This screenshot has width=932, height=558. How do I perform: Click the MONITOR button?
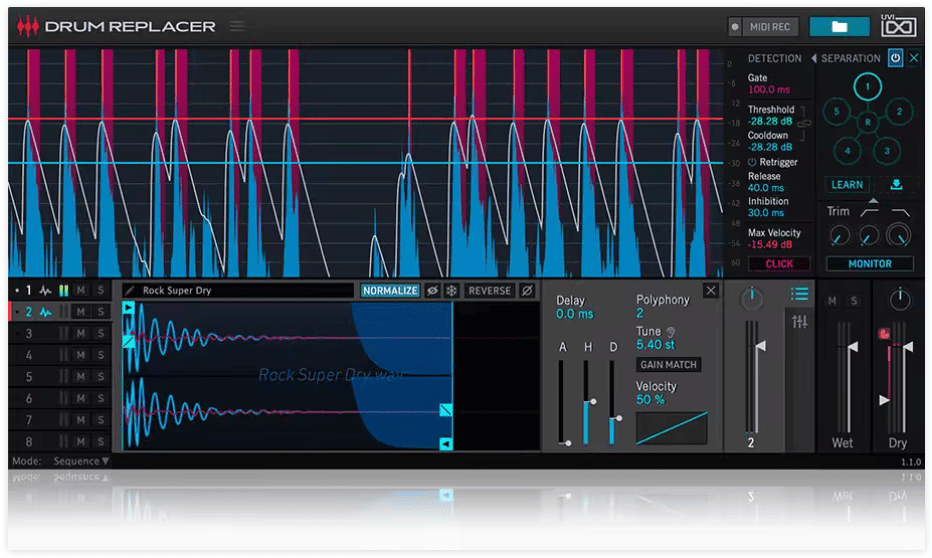point(870,264)
